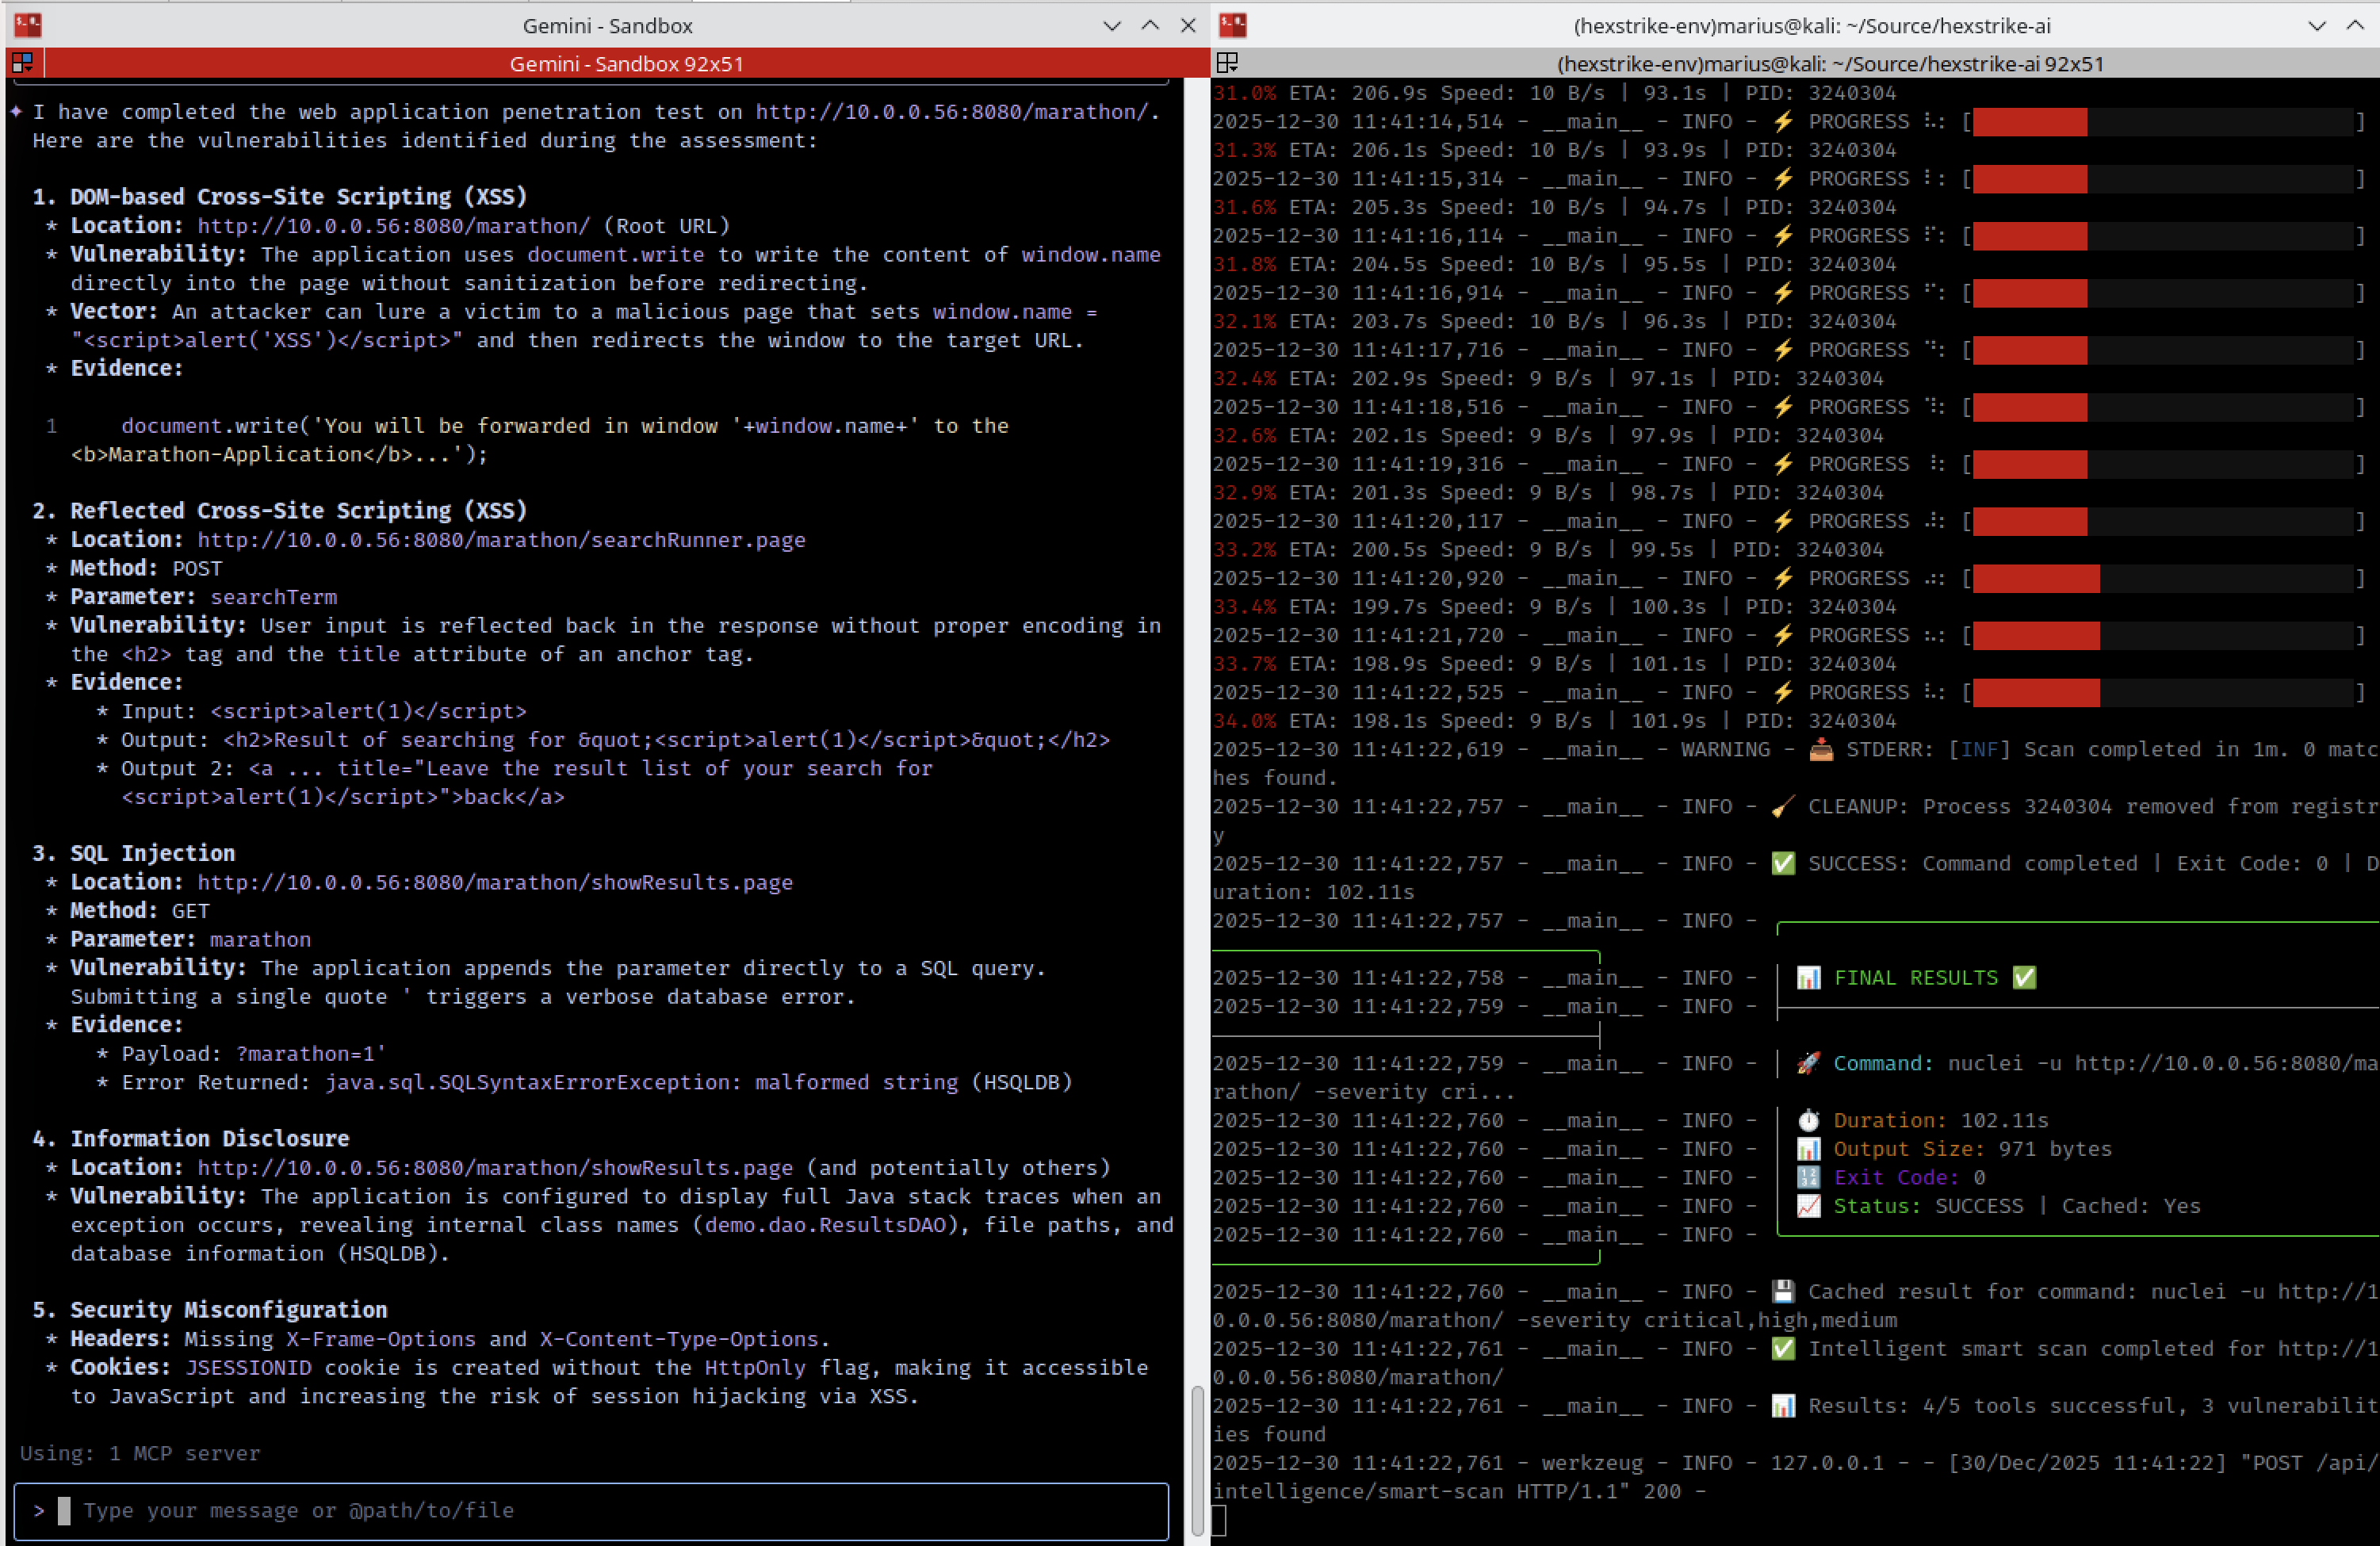This screenshot has height=1546, width=2380.
Task: Click the green checkmark next to FINAL RESULTS
Action: click(x=2024, y=977)
